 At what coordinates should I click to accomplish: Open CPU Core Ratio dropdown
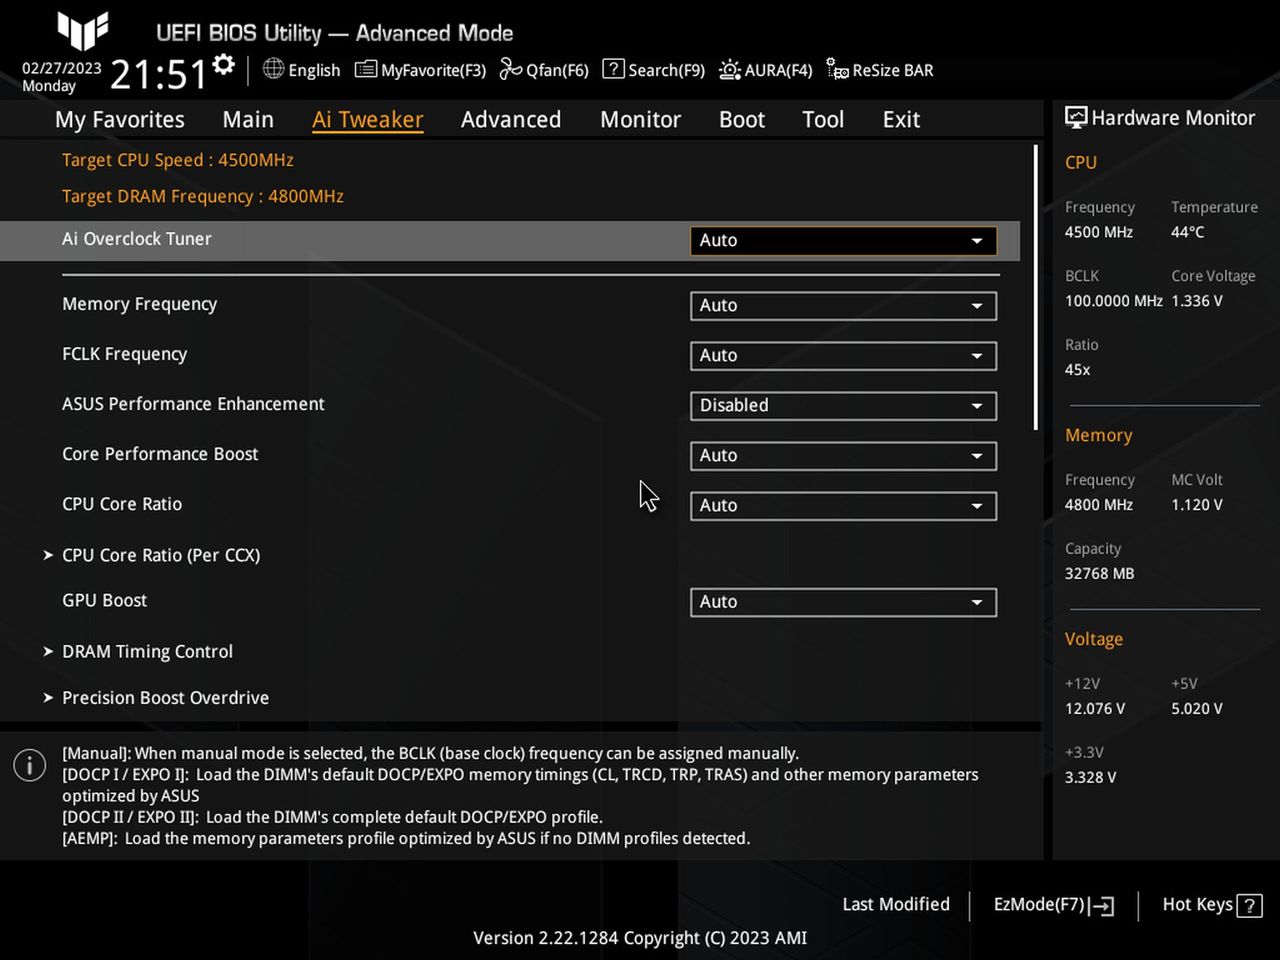[843, 505]
